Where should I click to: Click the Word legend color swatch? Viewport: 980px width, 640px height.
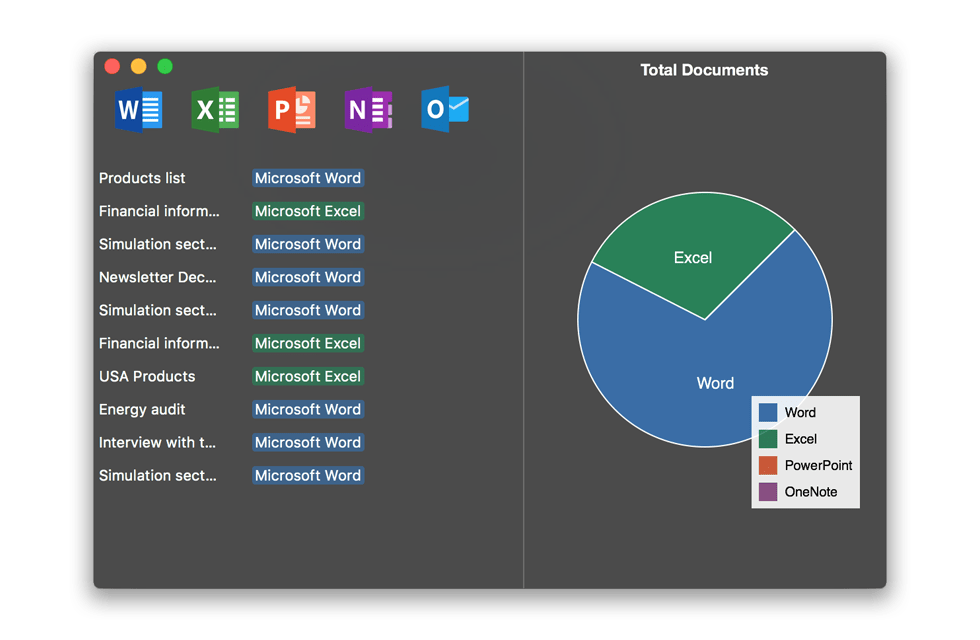point(768,412)
